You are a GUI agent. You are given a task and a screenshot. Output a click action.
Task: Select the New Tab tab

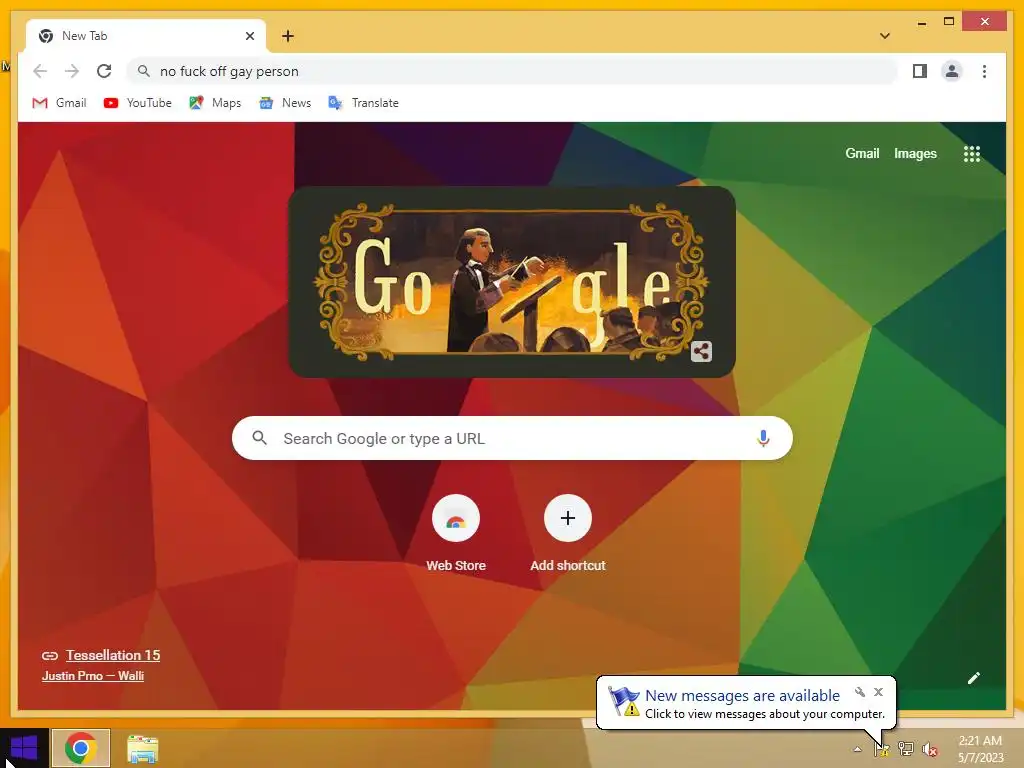coord(145,36)
